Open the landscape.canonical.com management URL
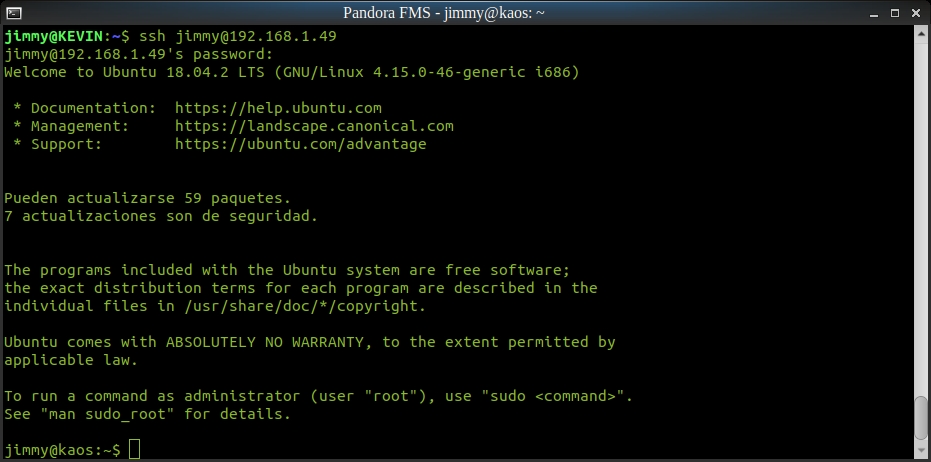Viewport: 931px width, 462px height. pyautogui.click(x=314, y=126)
